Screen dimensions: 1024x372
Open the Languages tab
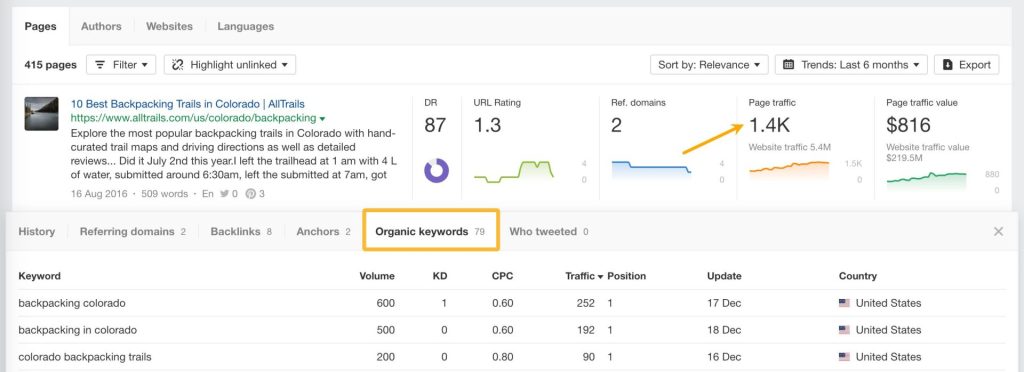[246, 27]
